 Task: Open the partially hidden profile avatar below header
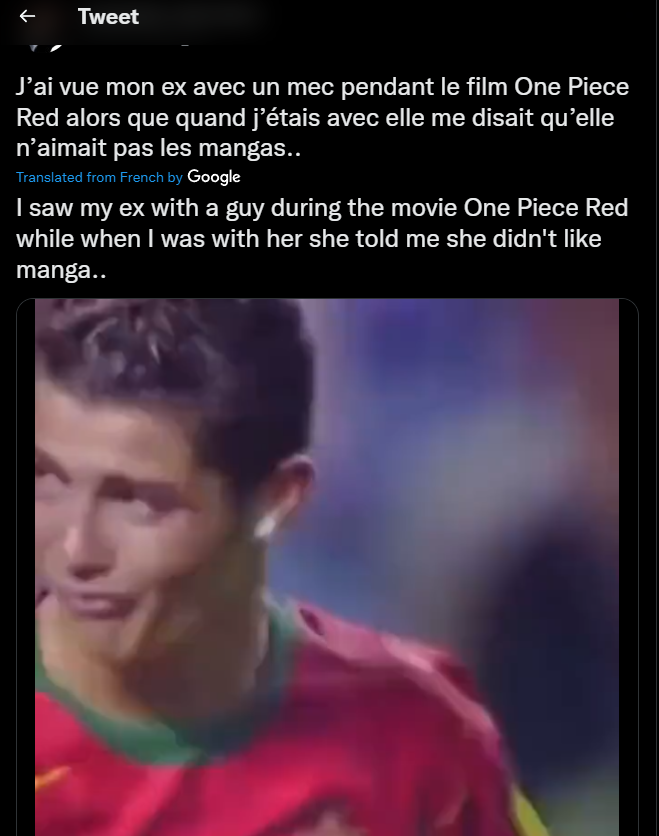pyautogui.click(x=45, y=47)
